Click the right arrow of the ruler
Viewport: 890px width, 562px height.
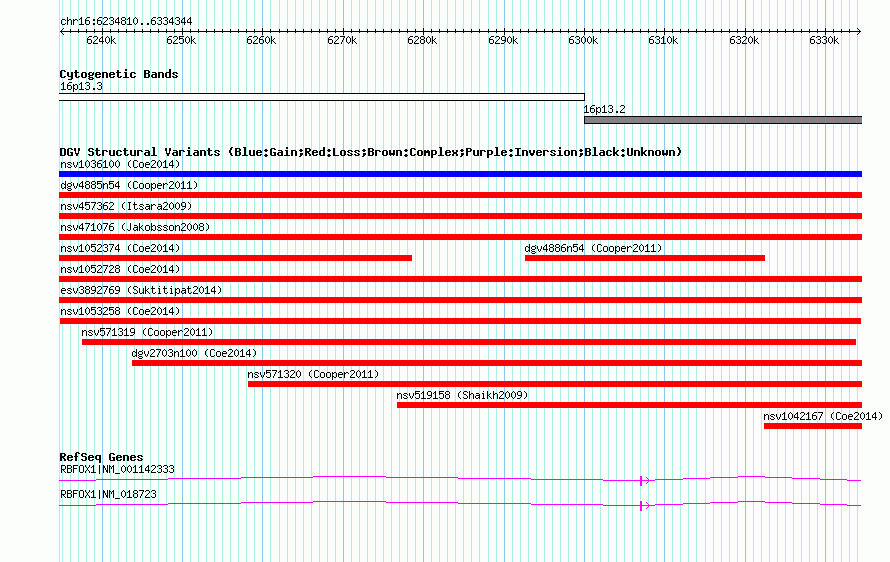click(859, 31)
